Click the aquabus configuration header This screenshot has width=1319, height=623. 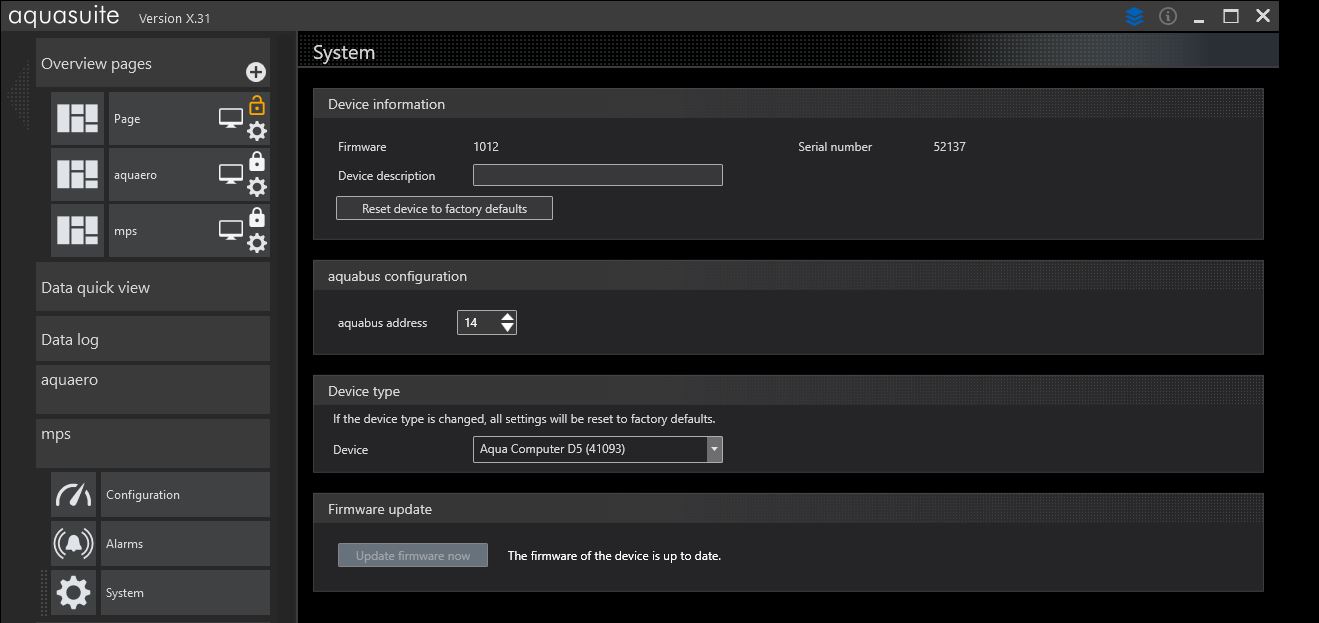(788, 276)
